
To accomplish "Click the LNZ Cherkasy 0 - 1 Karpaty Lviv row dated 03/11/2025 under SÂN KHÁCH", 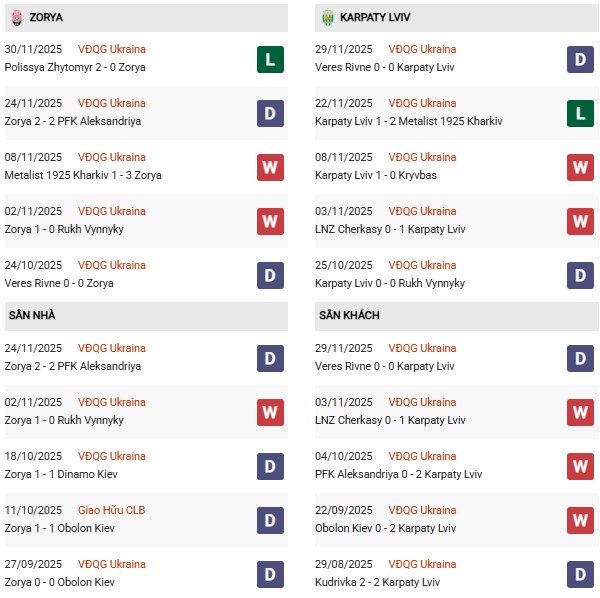I will coord(390,420).
